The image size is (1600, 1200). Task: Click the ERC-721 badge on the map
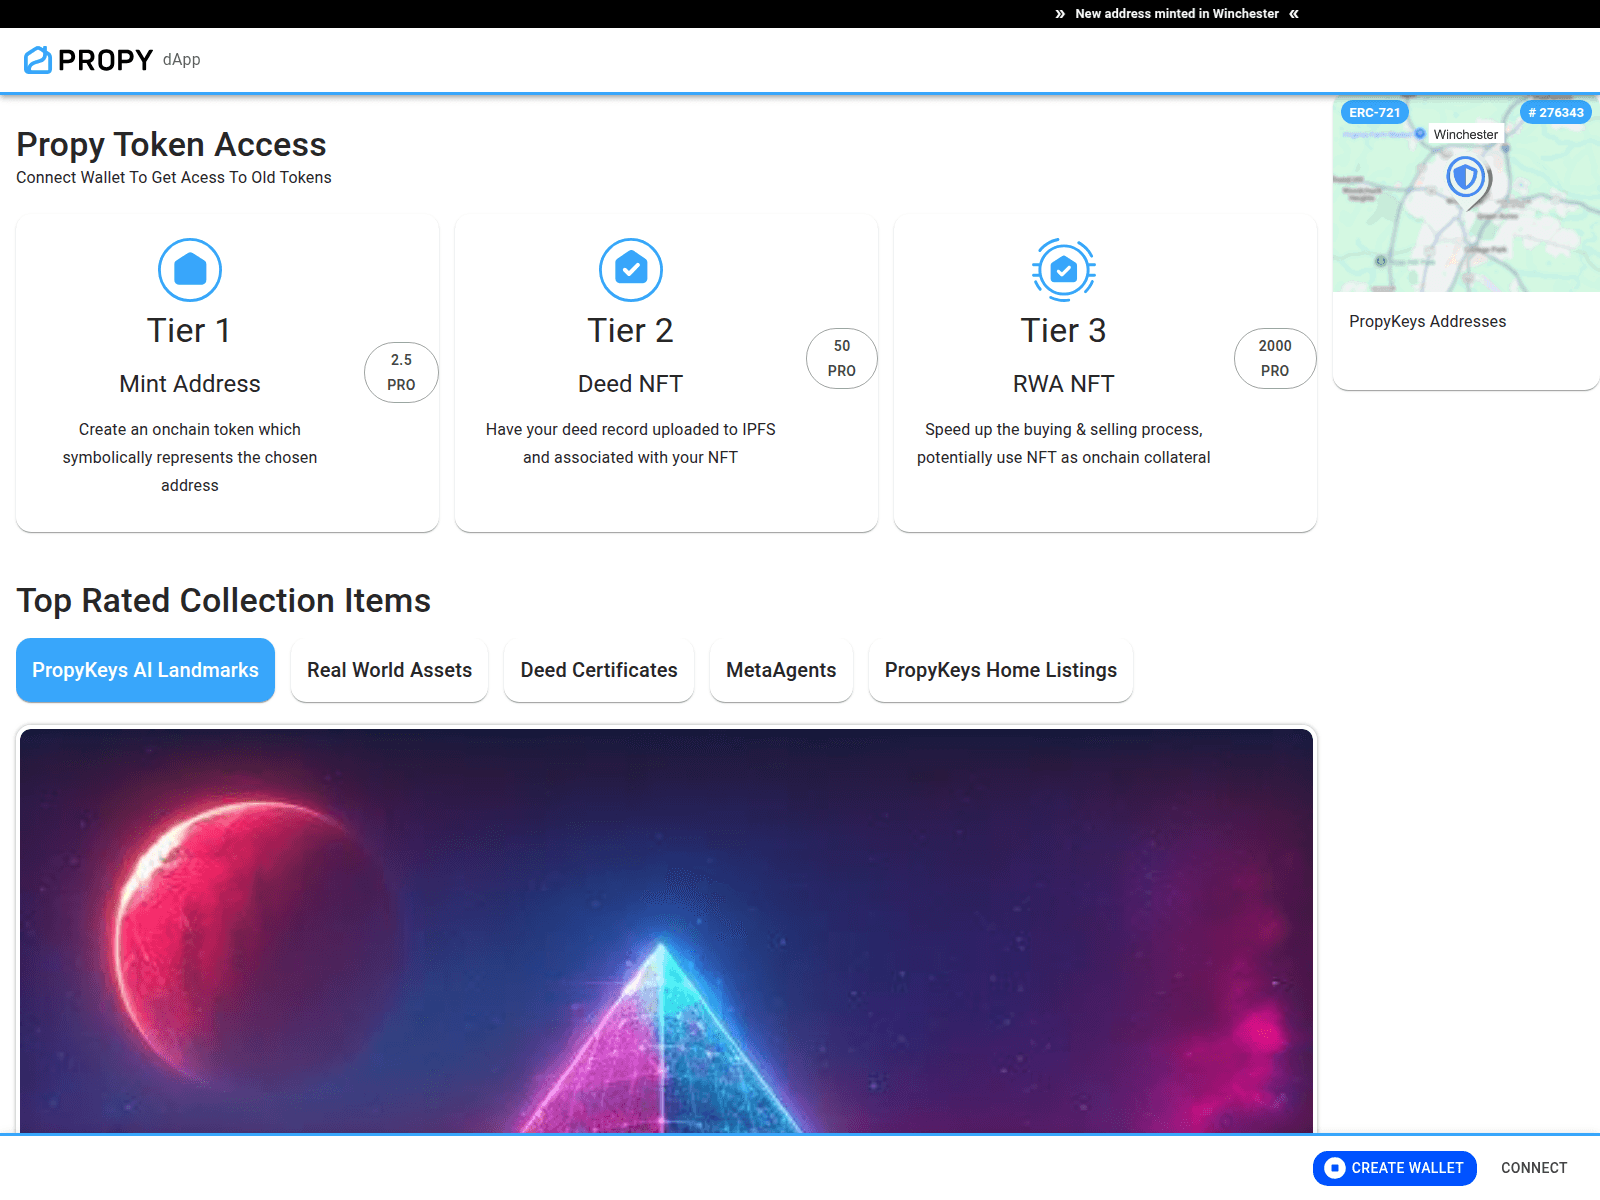tap(1375, 113)
